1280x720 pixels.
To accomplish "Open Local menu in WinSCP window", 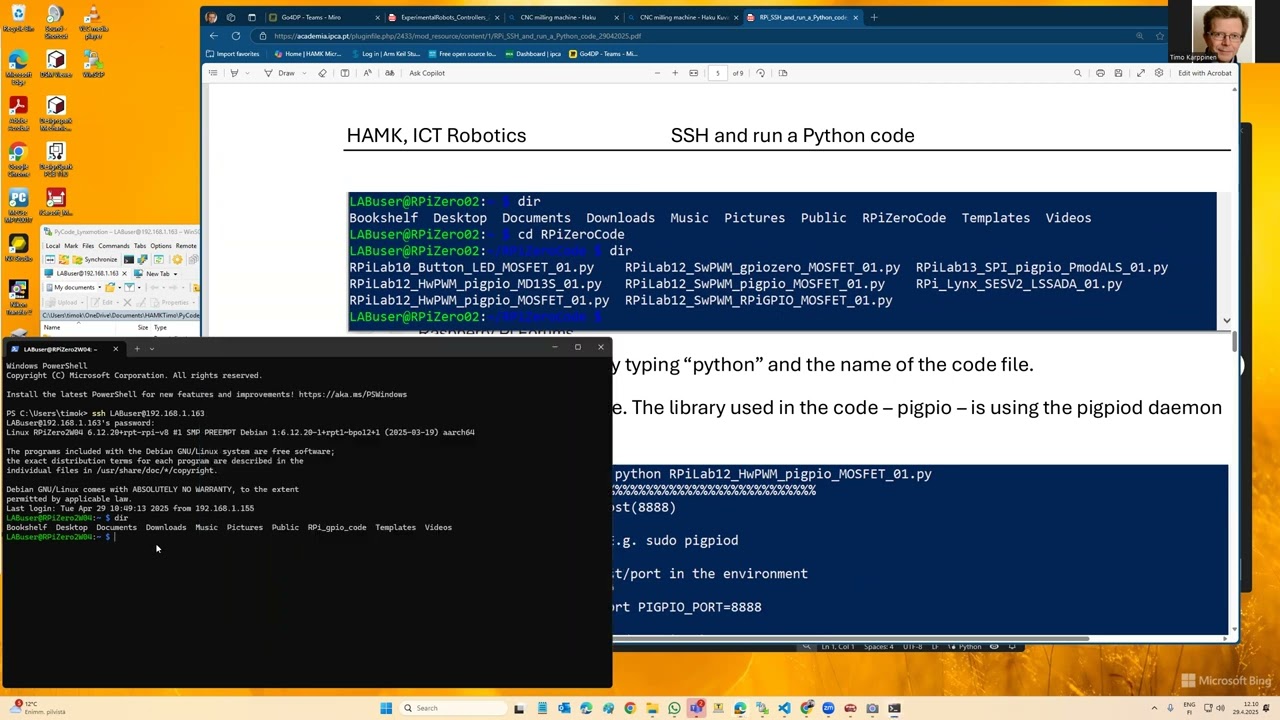I will tap(53, 246).
